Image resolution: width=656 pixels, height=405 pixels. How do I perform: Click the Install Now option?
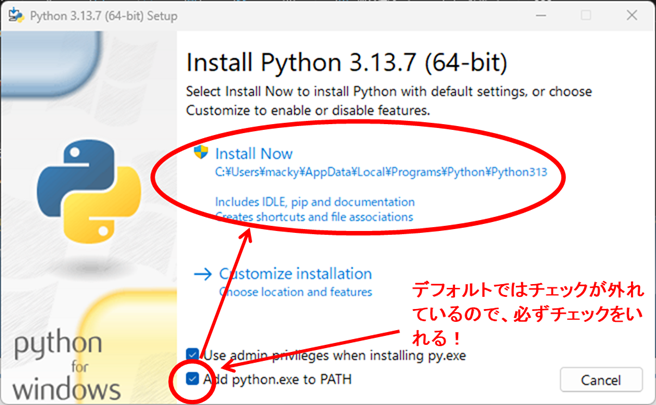254,154
